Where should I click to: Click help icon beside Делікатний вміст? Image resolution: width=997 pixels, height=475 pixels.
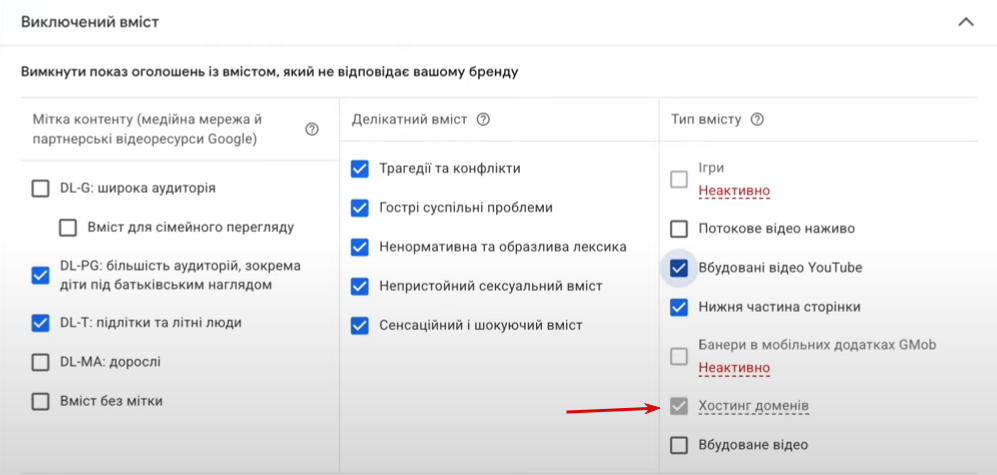click(483, 120)
